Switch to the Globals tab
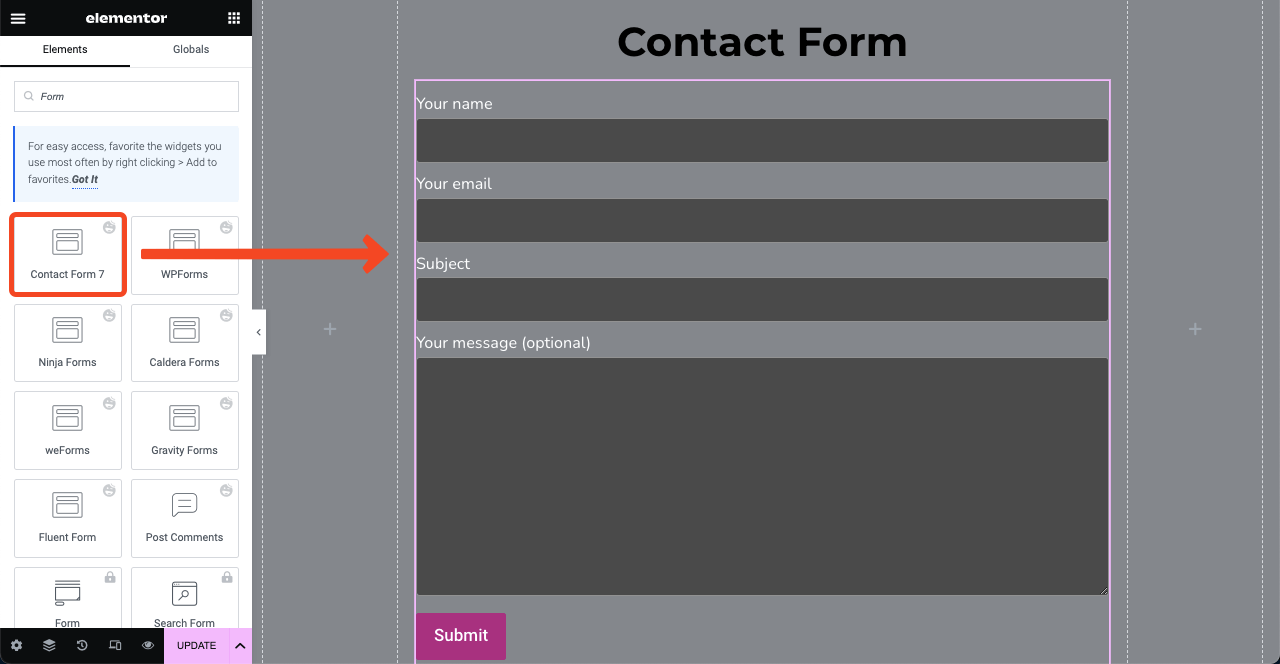The height and width of the screenshot is (664, 1280). point(191,49)
